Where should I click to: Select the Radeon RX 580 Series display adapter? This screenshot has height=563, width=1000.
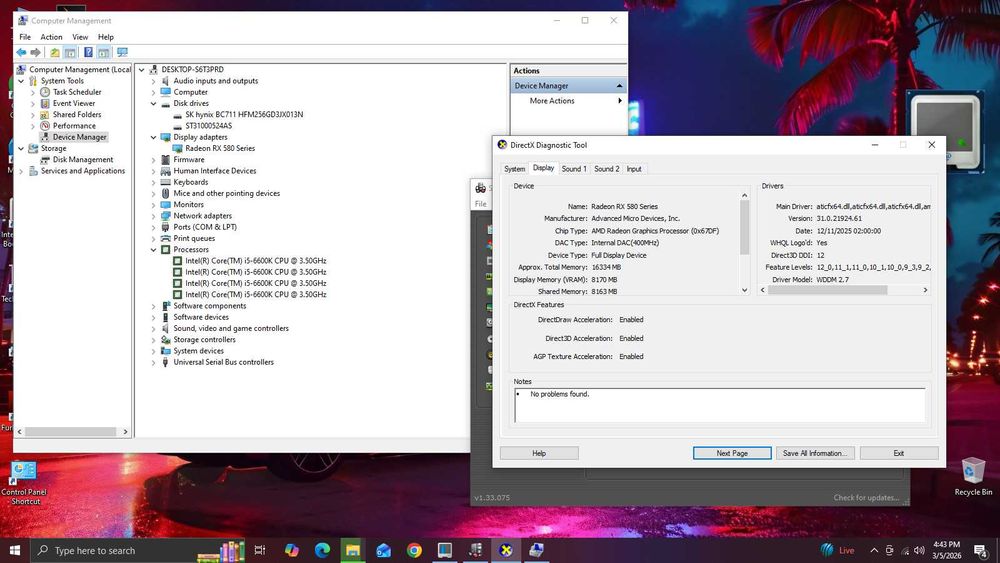coord(220,148)
